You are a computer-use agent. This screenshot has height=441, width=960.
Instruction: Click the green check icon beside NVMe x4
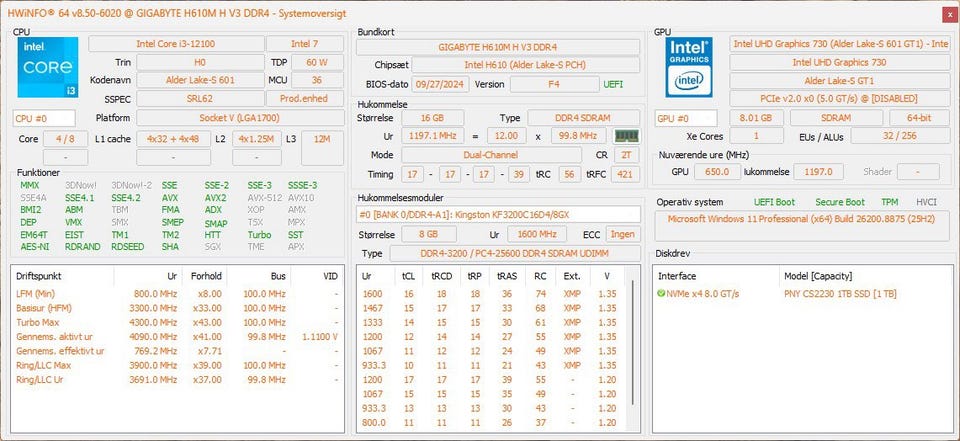(661, 294)
